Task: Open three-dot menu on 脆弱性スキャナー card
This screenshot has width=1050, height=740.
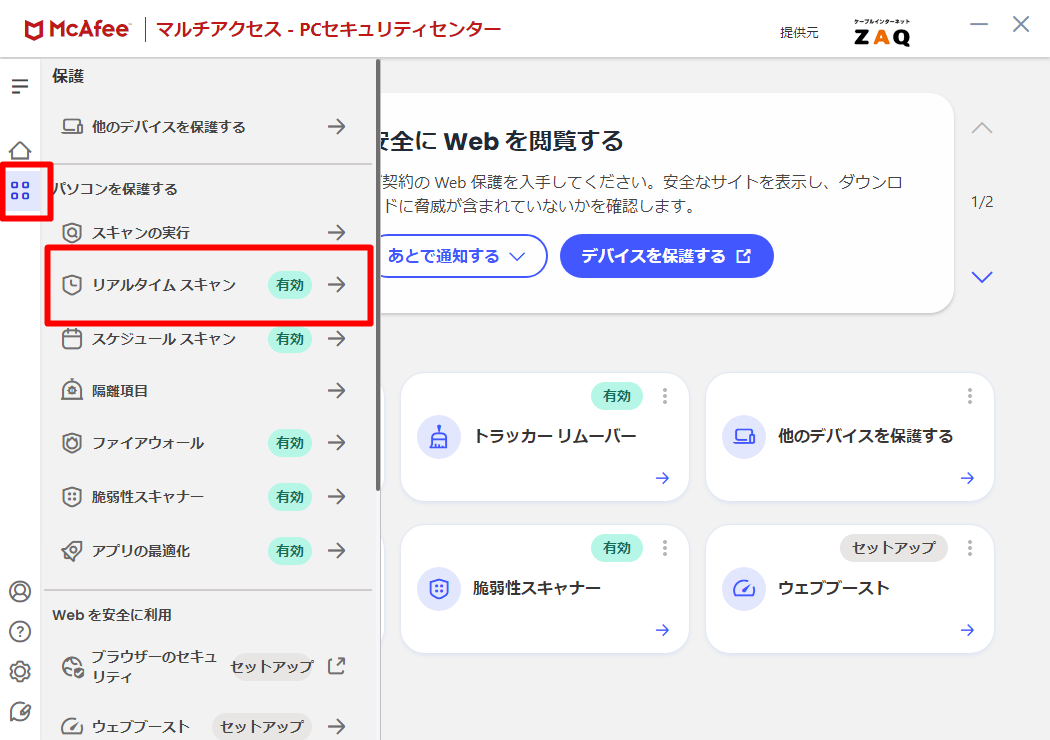Action: [665, 548]
